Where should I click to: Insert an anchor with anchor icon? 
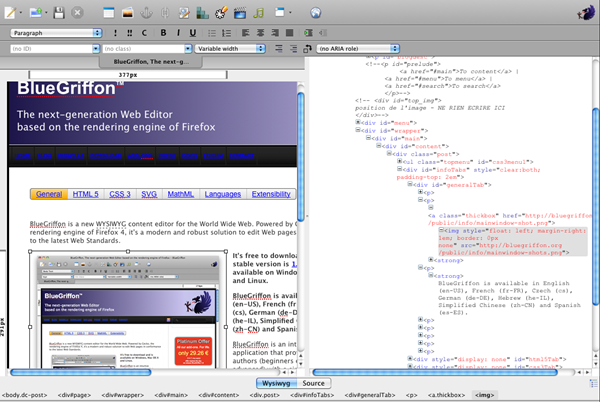click(x=146, y=13)
